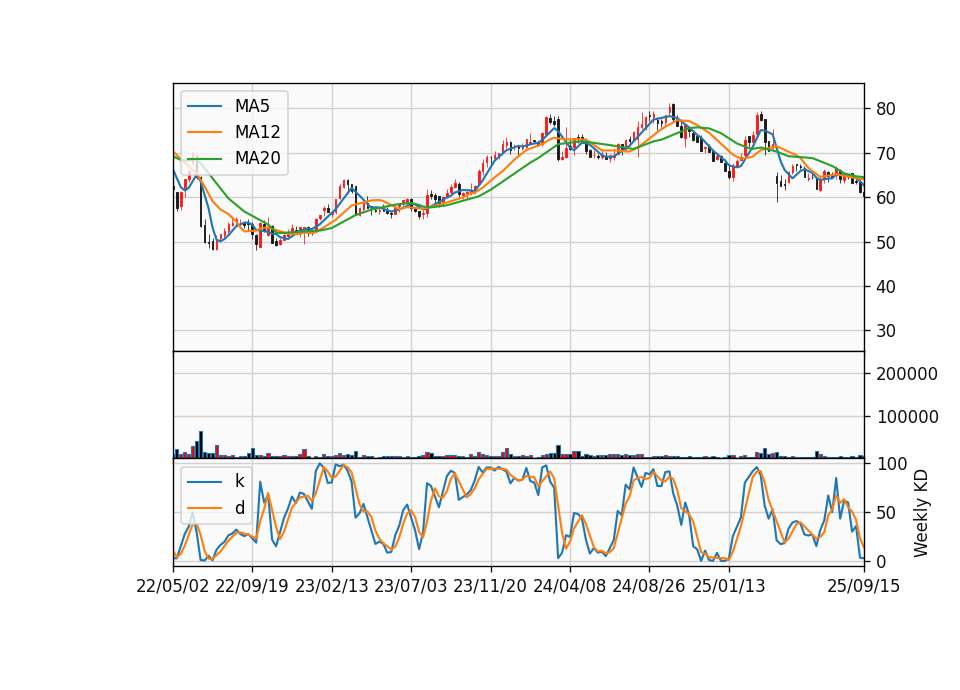Image resolution: width=960 pixels, height=690 pixels.
Task: Click the price axis value 80
Action: point(886,110)
